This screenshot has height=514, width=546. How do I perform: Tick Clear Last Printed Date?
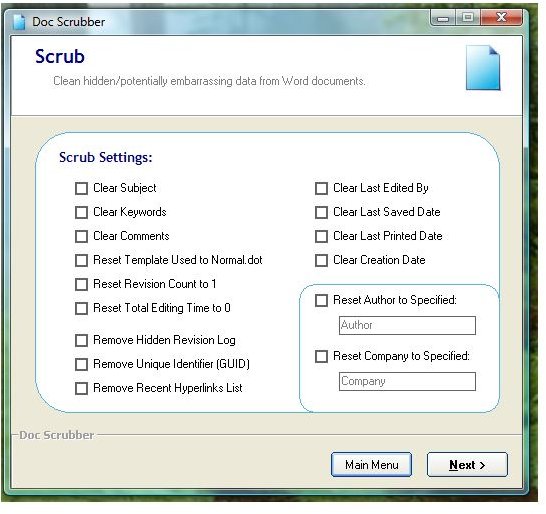(x=321, y=236)
